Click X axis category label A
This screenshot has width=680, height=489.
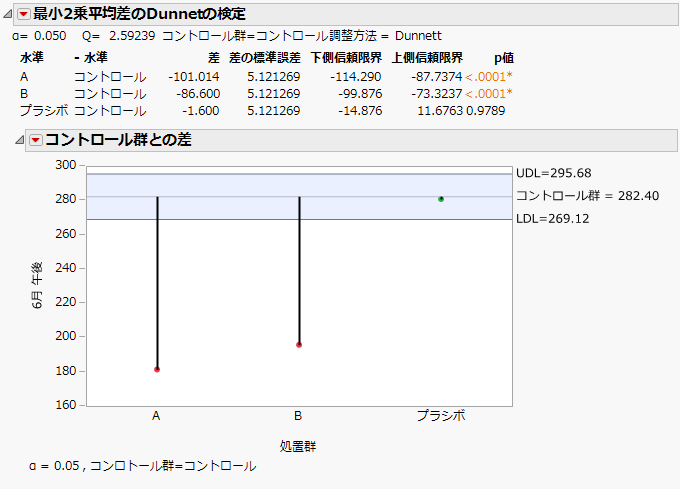(x=156, y=416)
